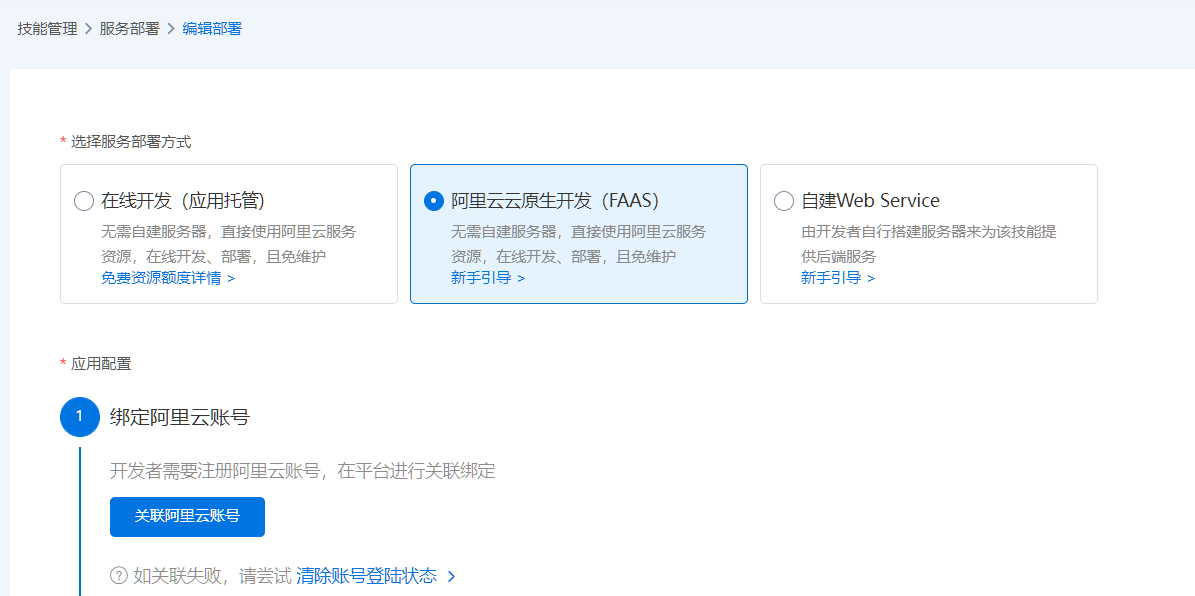Select 自建Web Service radio button
Screen dimensions: 1195x596
tap(783, 201)
